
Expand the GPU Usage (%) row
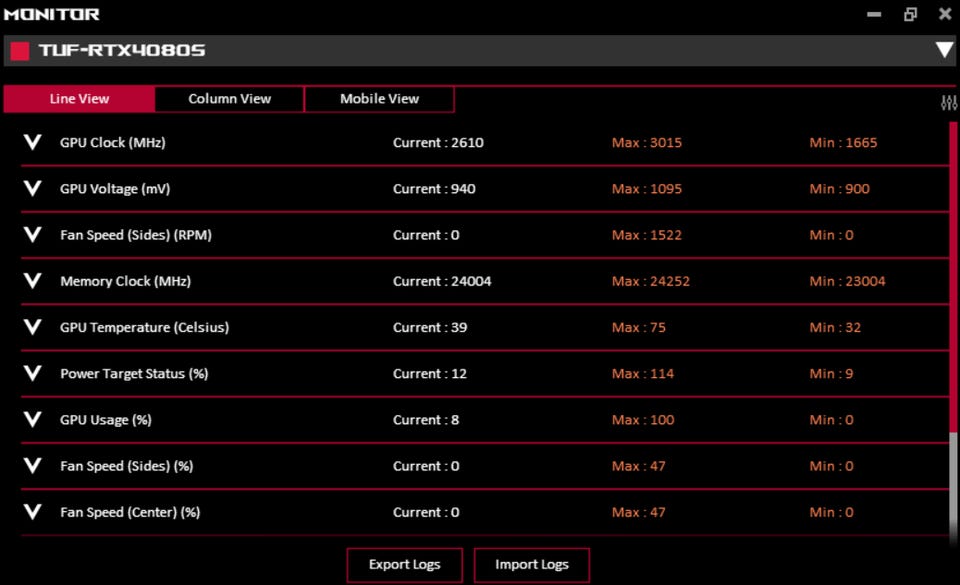(32, 420)
